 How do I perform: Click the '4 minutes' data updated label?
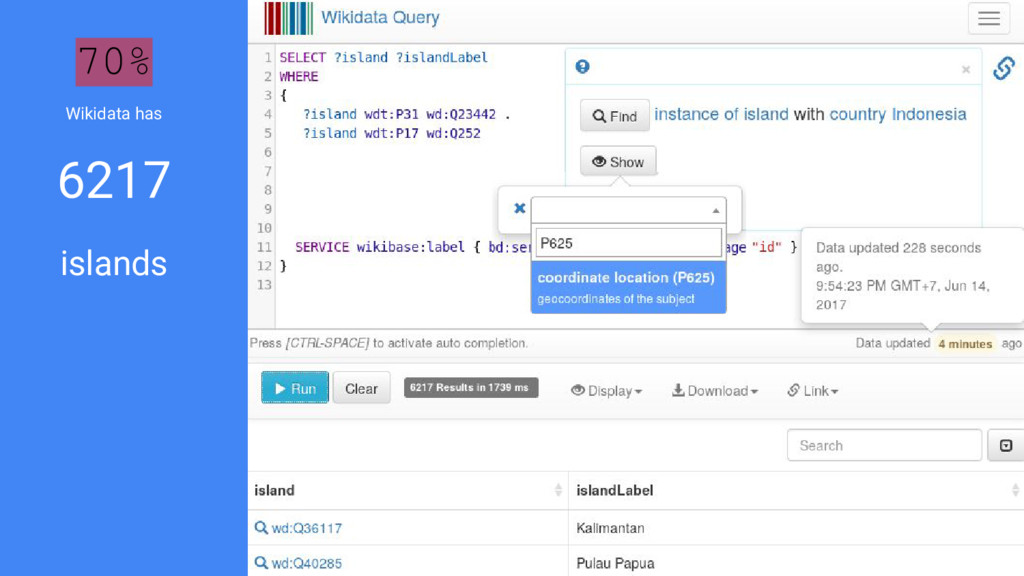pyautogui.click(x=965, y=344)
